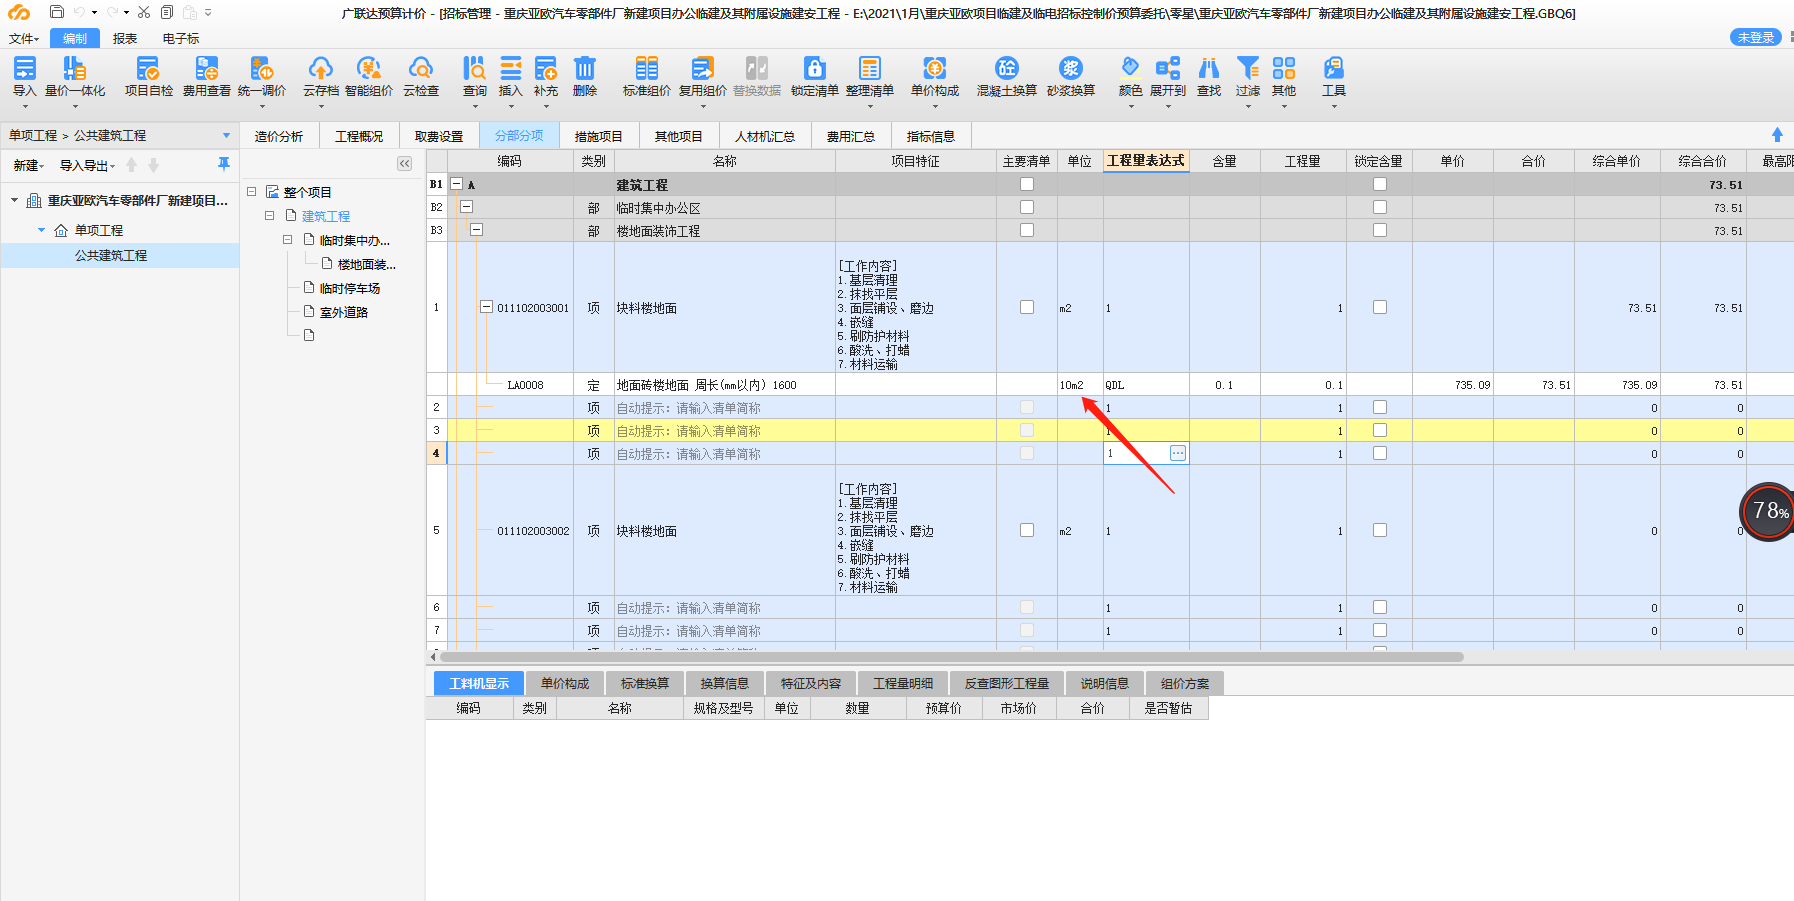Select 公共建筑工程 in project tree
1794x901 pixels.
point(111,255)
